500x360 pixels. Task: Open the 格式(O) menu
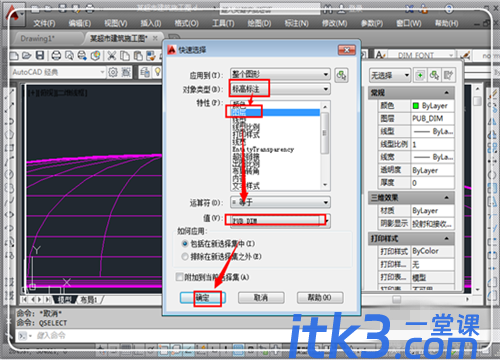[x=187, y=23]
